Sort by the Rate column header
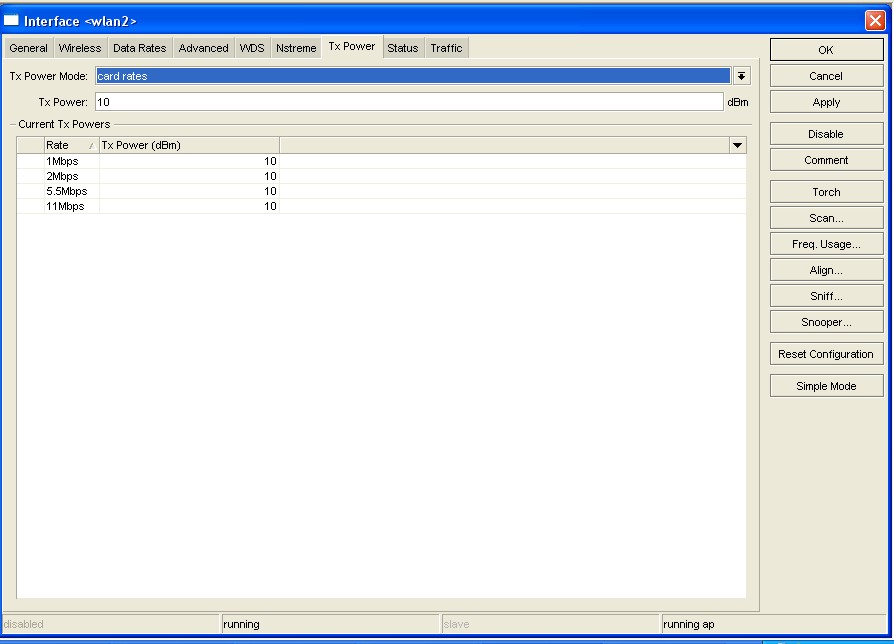 click(x=71, y=145)
